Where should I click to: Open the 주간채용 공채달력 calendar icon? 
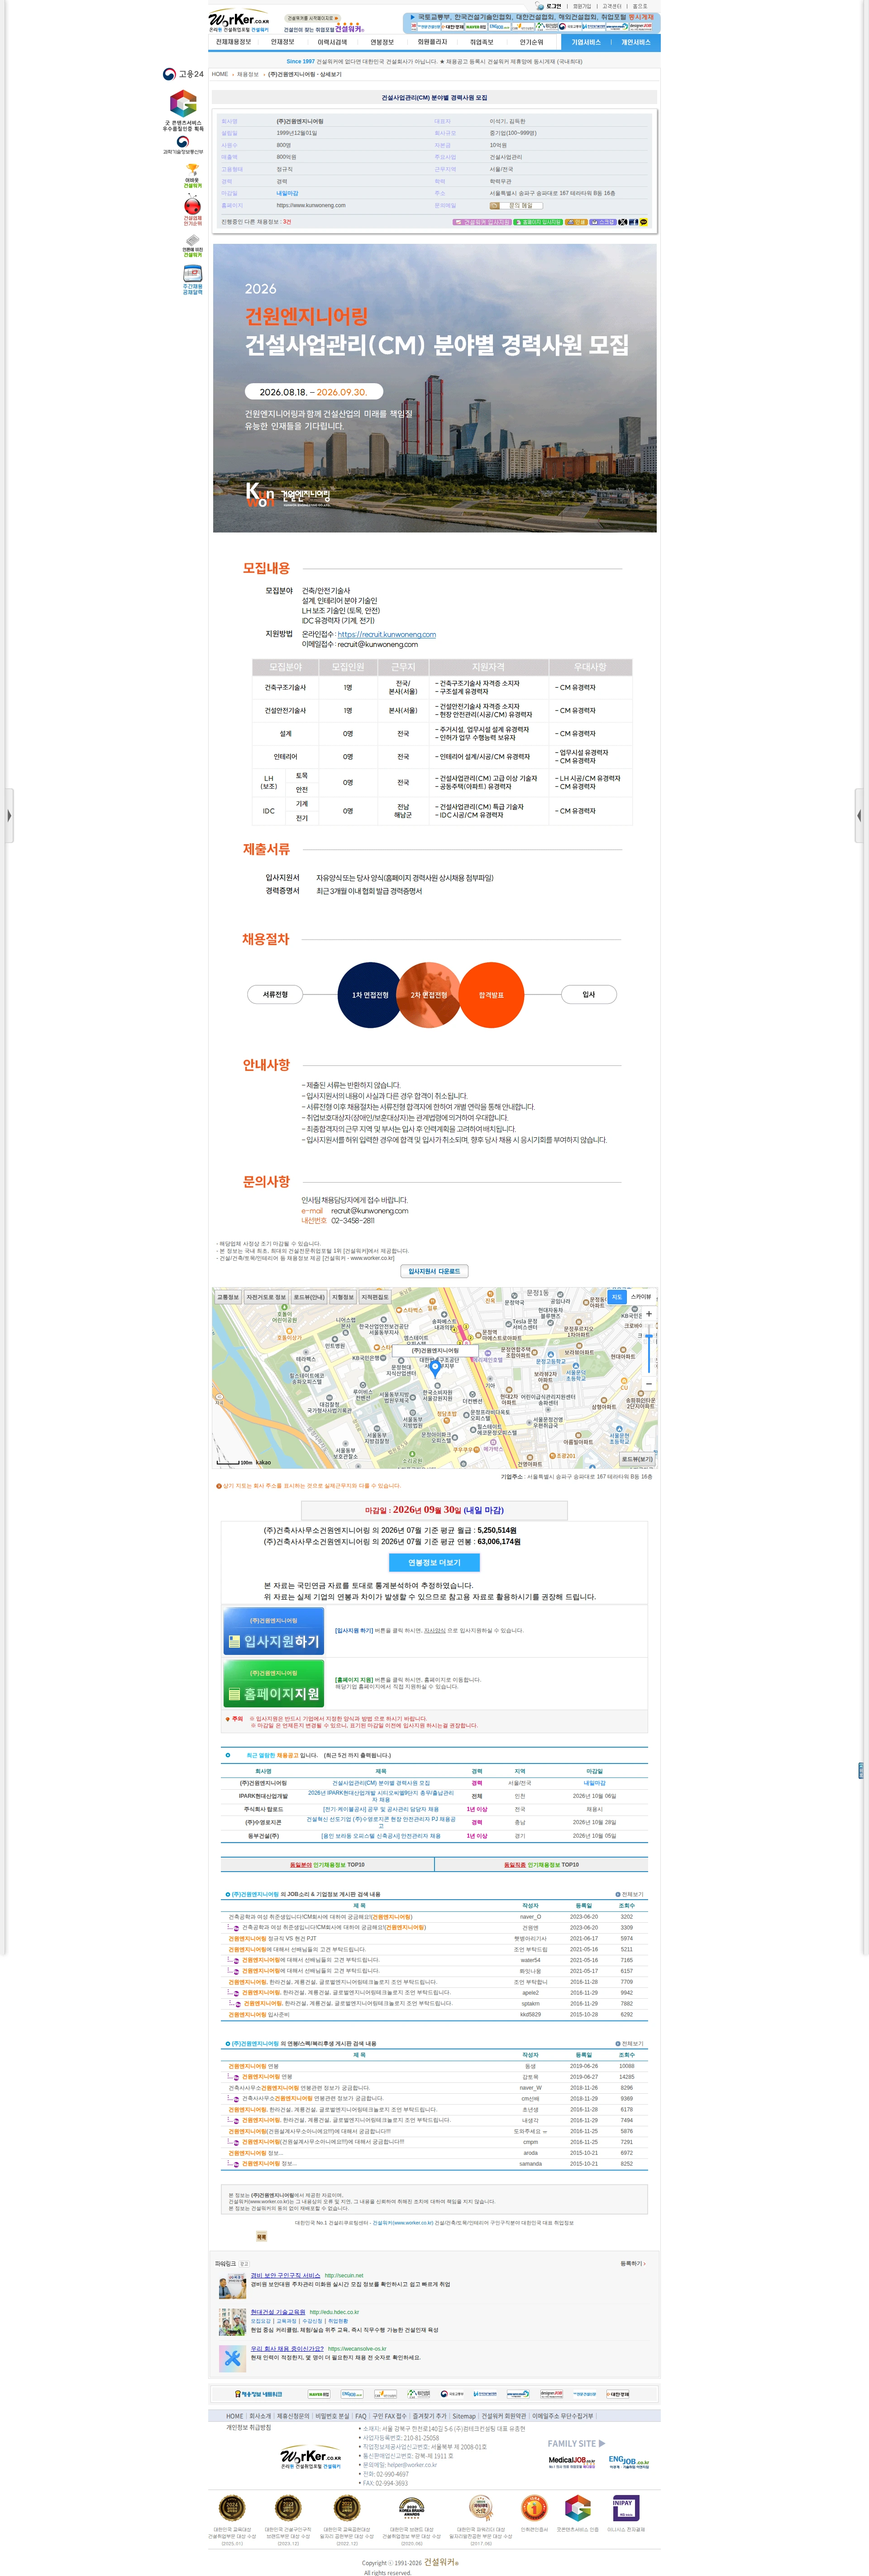[x=192, y=281]
